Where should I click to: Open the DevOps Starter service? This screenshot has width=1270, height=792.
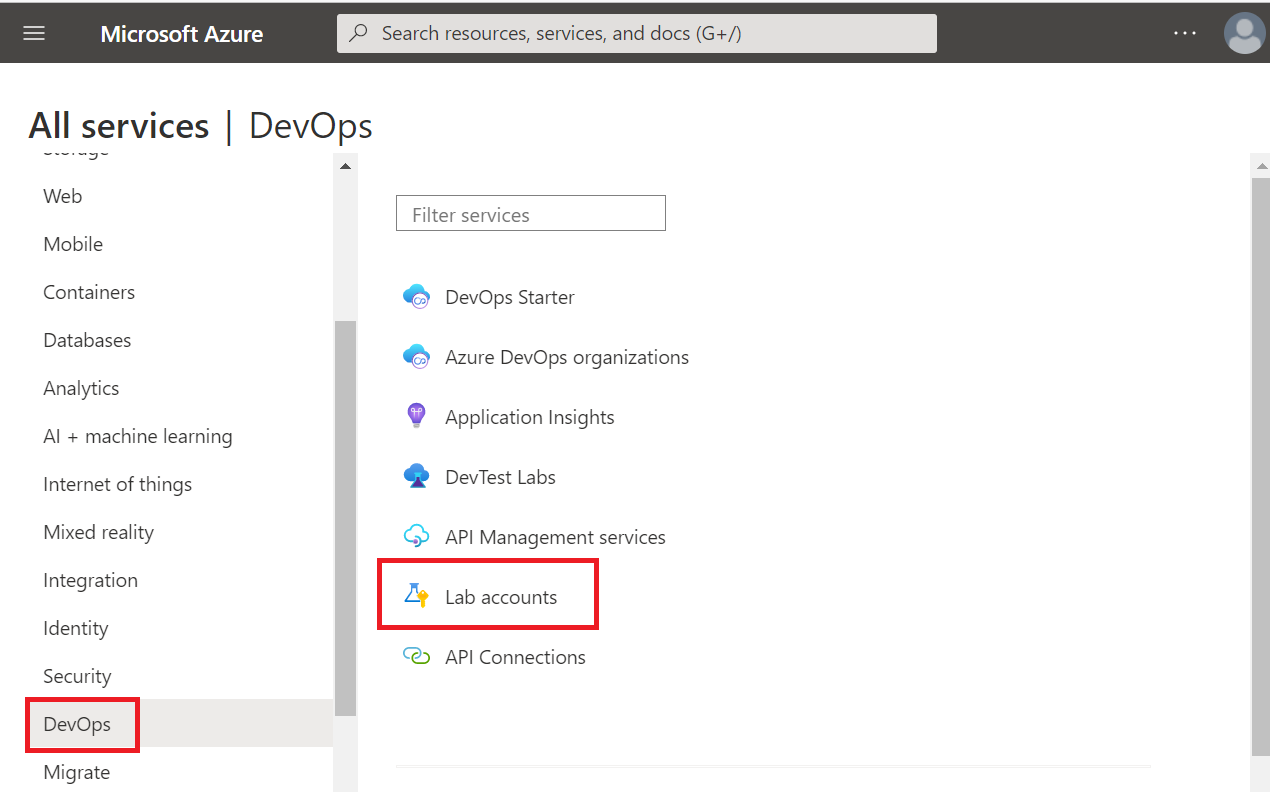coord(509,296)
